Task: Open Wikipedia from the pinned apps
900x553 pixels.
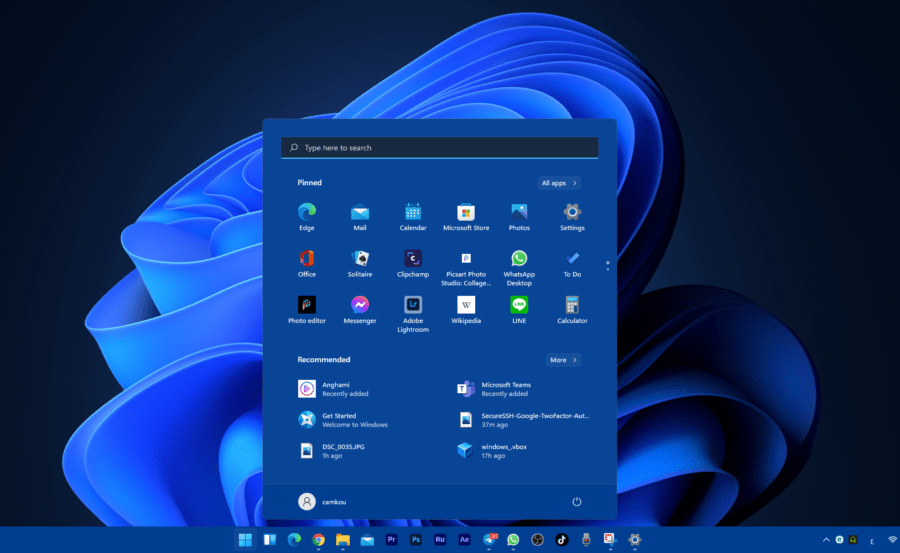Action: click(x=466, y=305)
